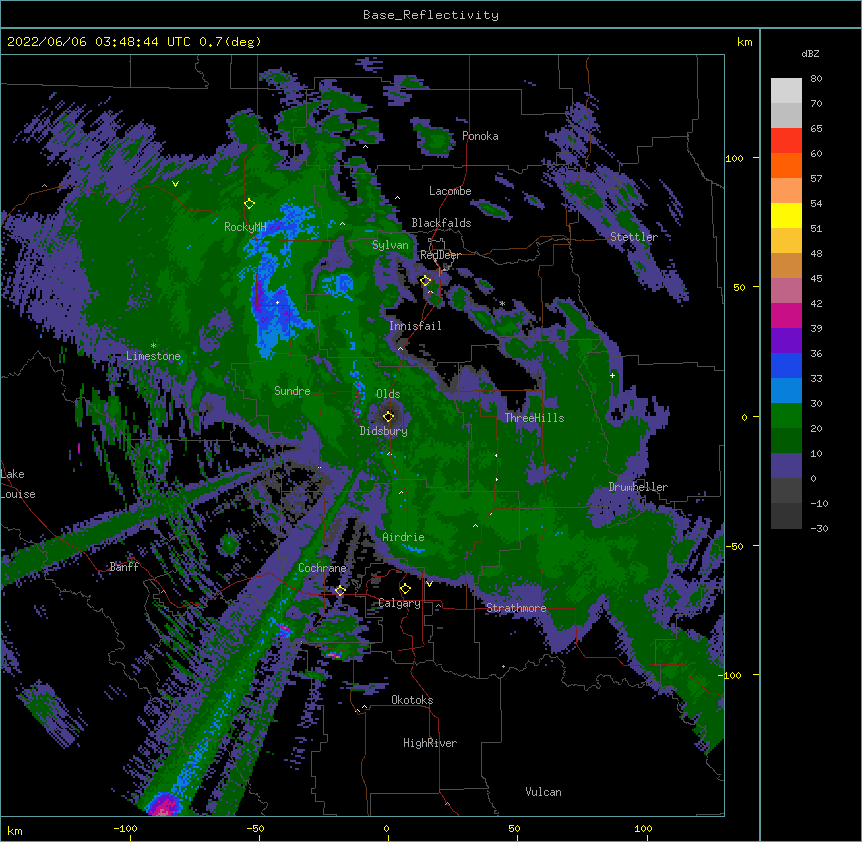The image size is (862, 842).
Task: Click the asterisk marker above Limestone
Action: (153, 346)
